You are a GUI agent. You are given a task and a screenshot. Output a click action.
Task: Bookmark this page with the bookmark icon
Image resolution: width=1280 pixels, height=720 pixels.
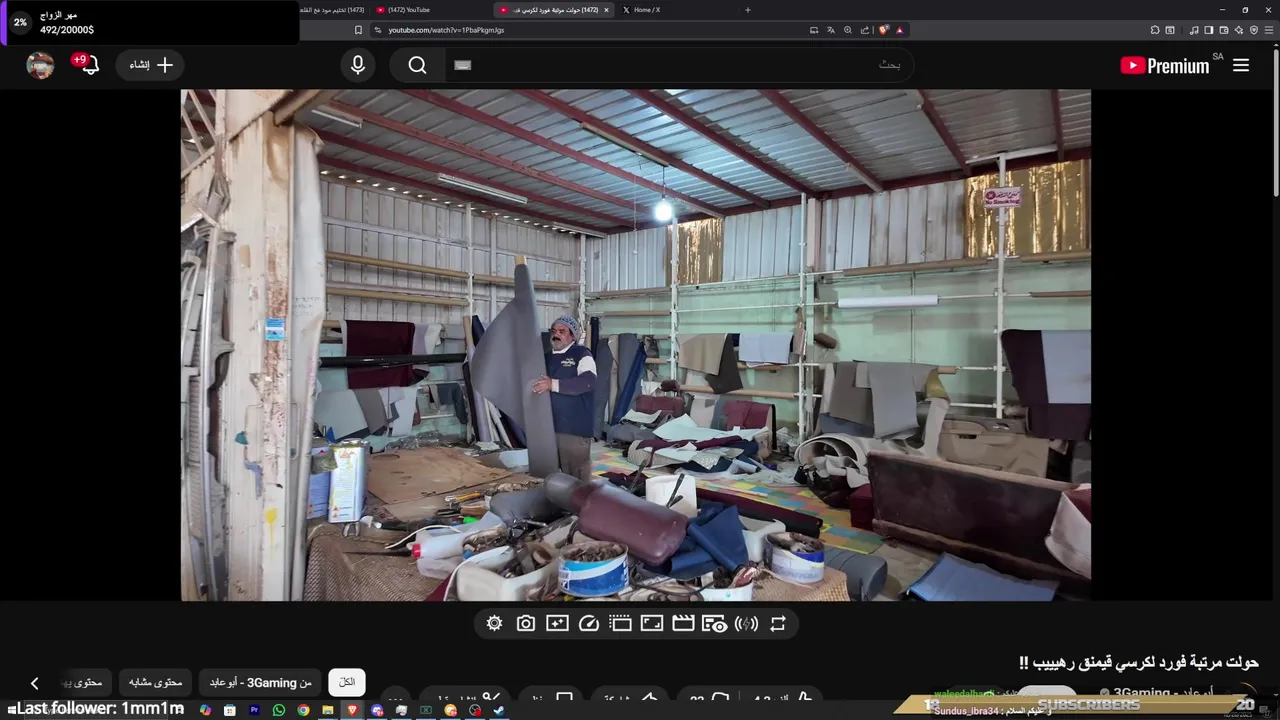[x=358, y=30]
